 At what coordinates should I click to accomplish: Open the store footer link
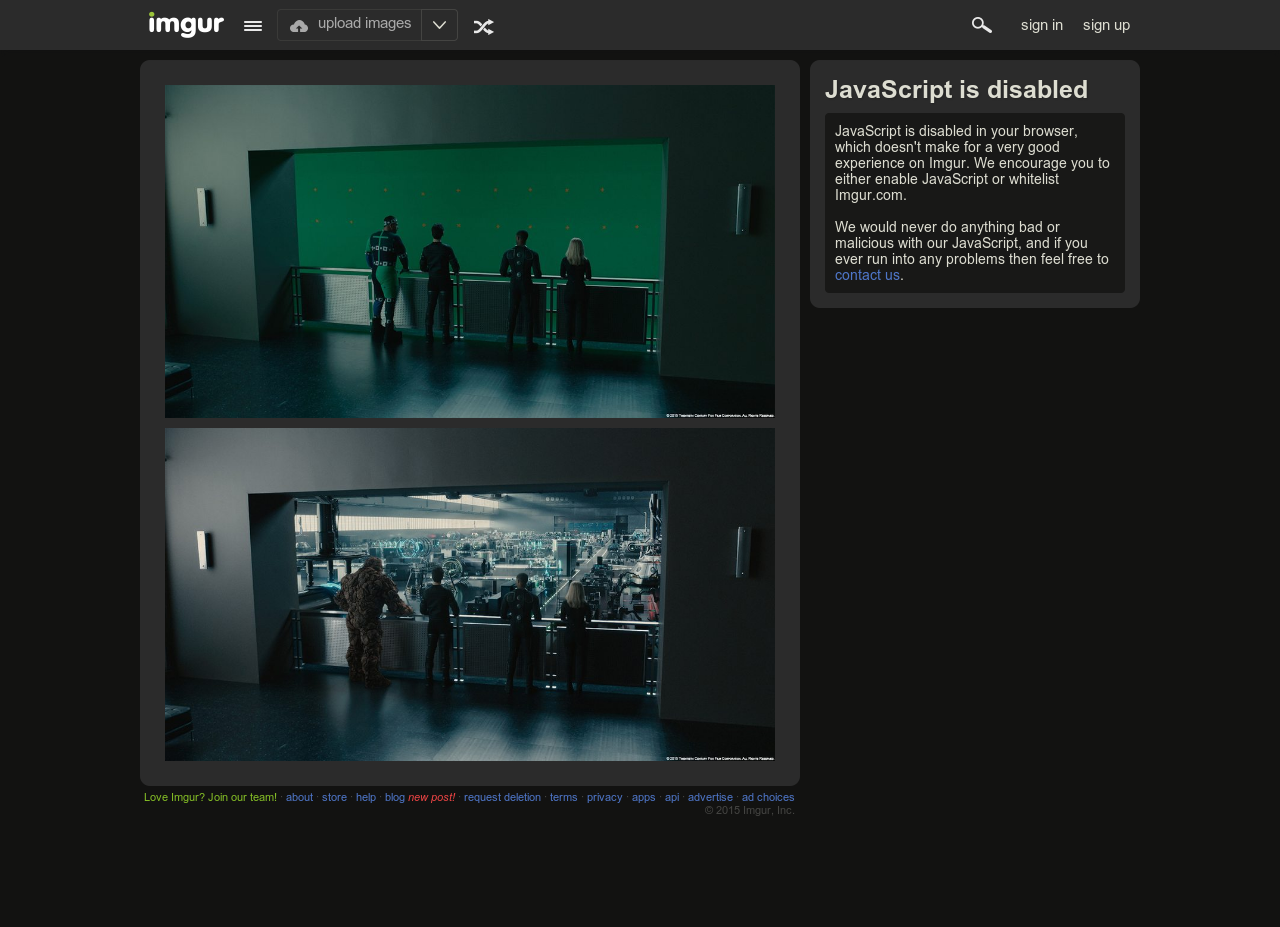(x=334, y=797)
